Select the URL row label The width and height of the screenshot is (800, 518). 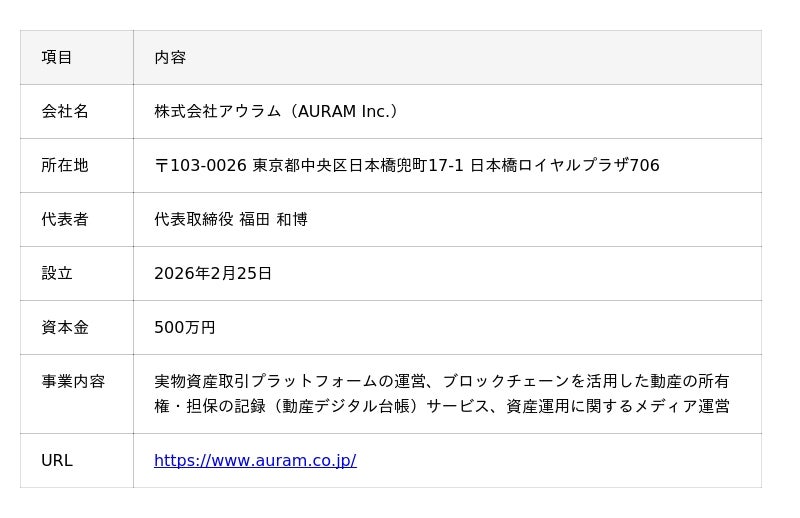coord(57,460)
